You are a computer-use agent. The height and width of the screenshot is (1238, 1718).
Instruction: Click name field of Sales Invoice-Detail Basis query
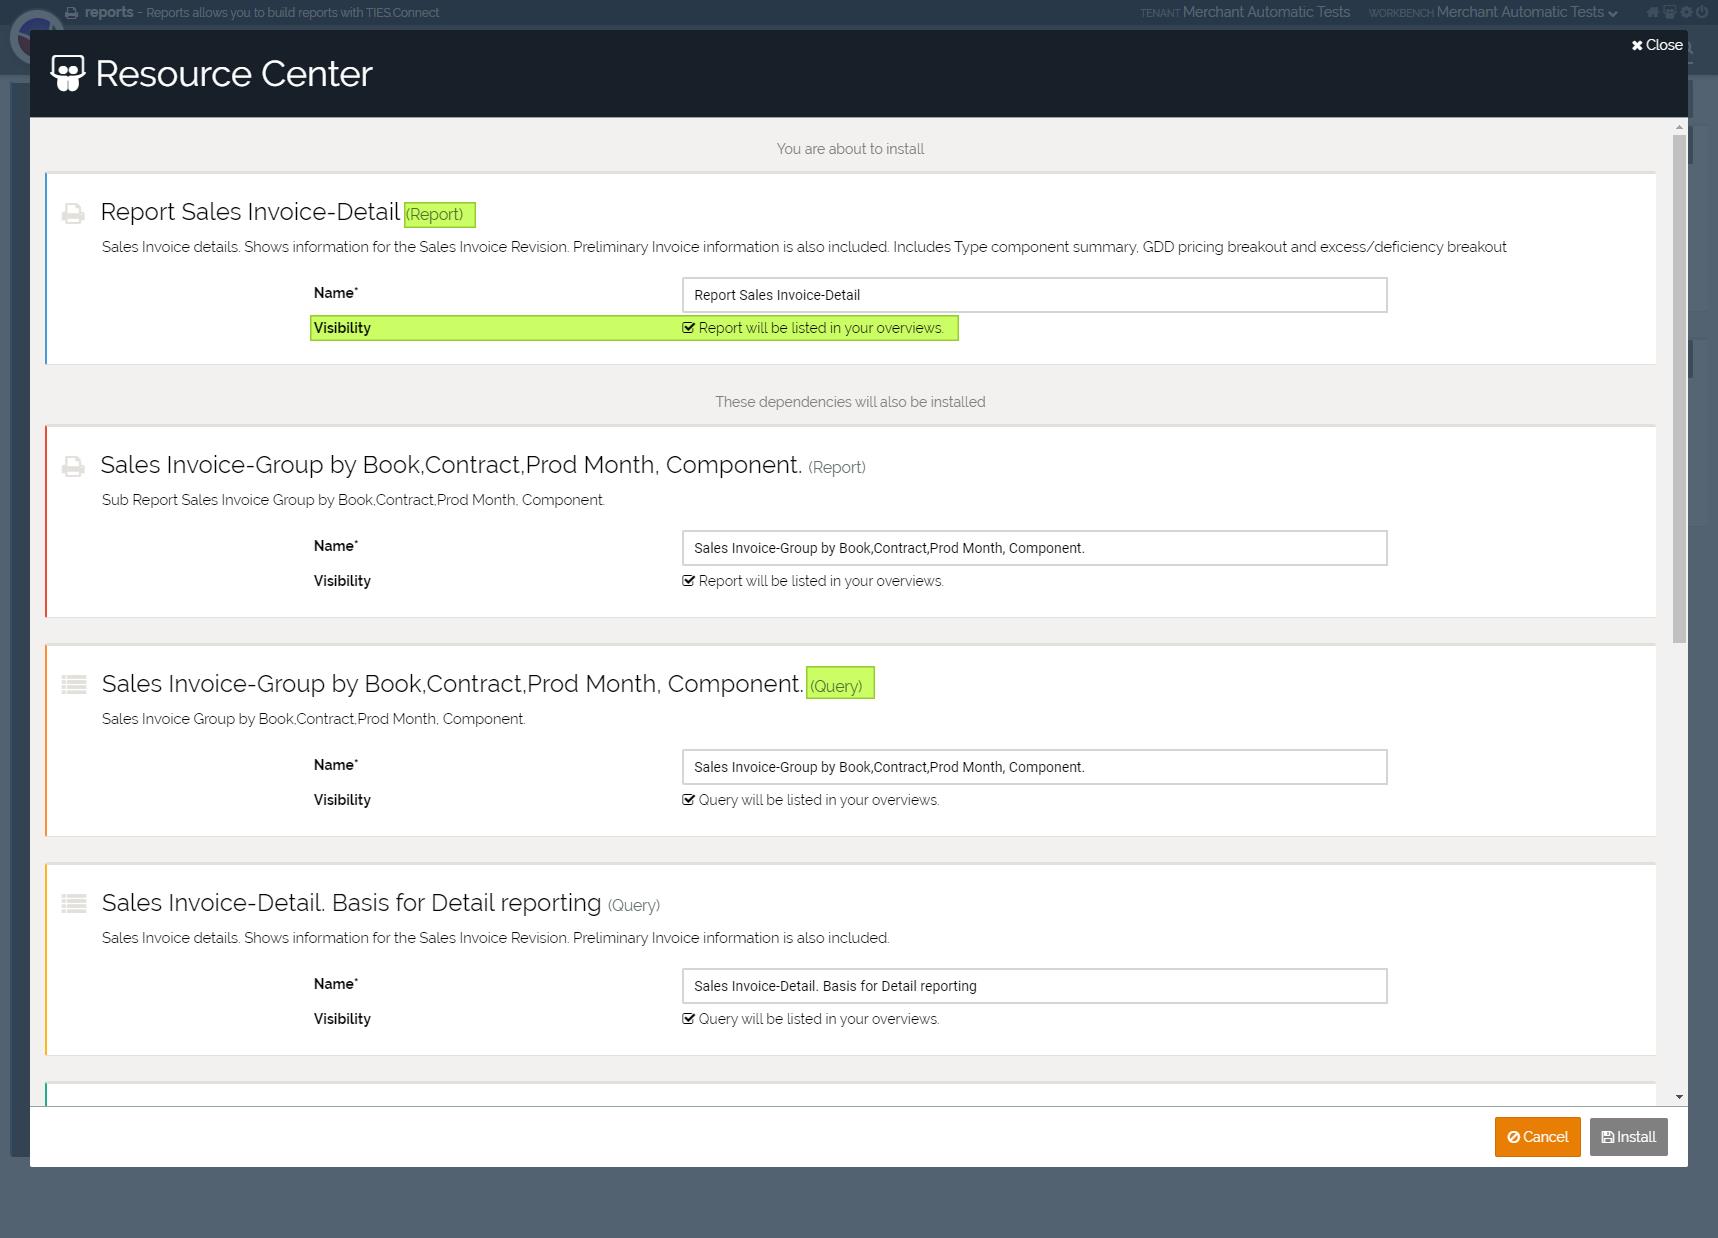pyautogui.click(x=1034, y=986)
